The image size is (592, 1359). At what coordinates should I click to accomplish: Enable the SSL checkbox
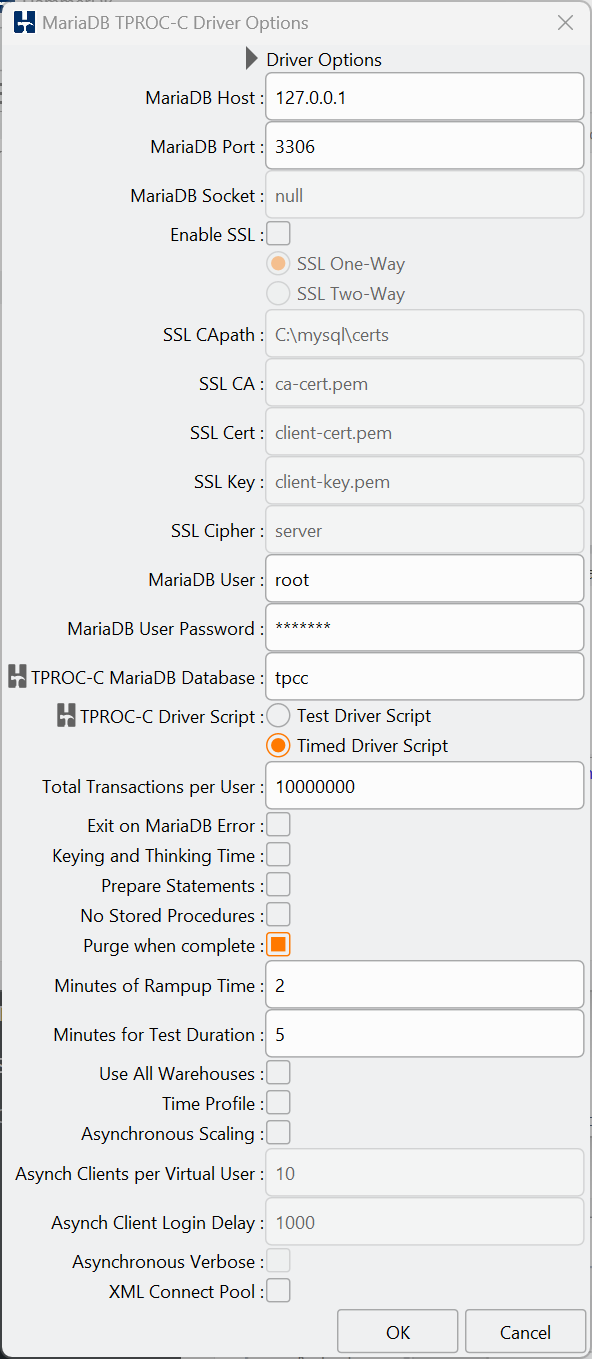278,234
